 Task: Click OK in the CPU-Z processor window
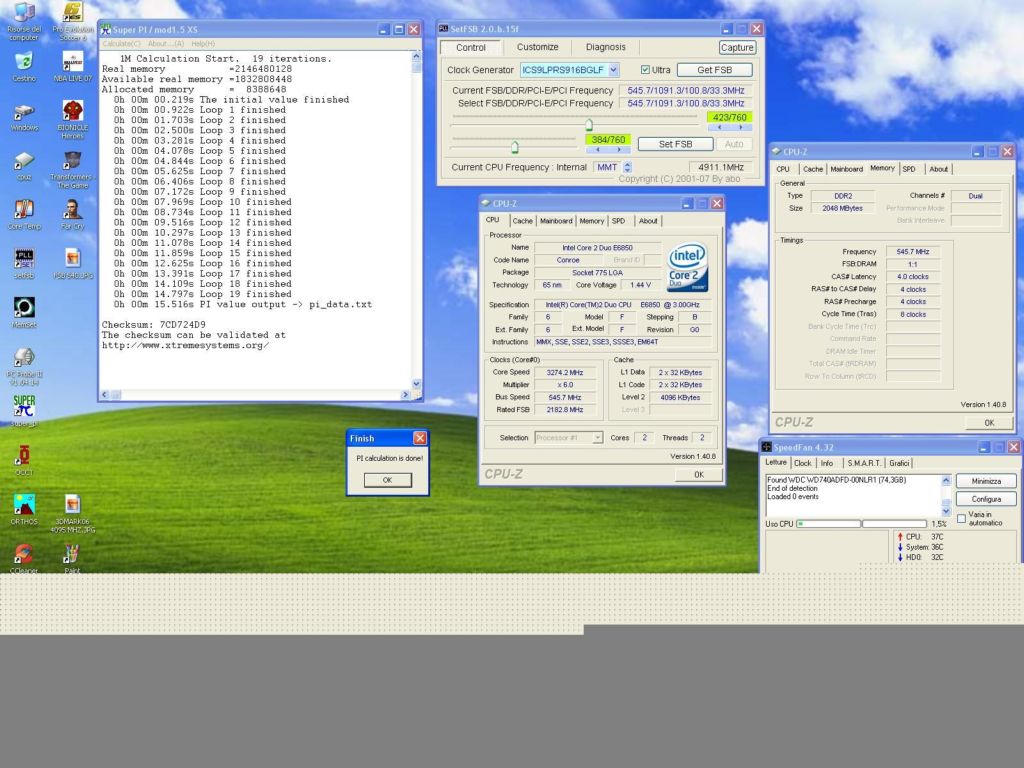(x=699, y=474)
